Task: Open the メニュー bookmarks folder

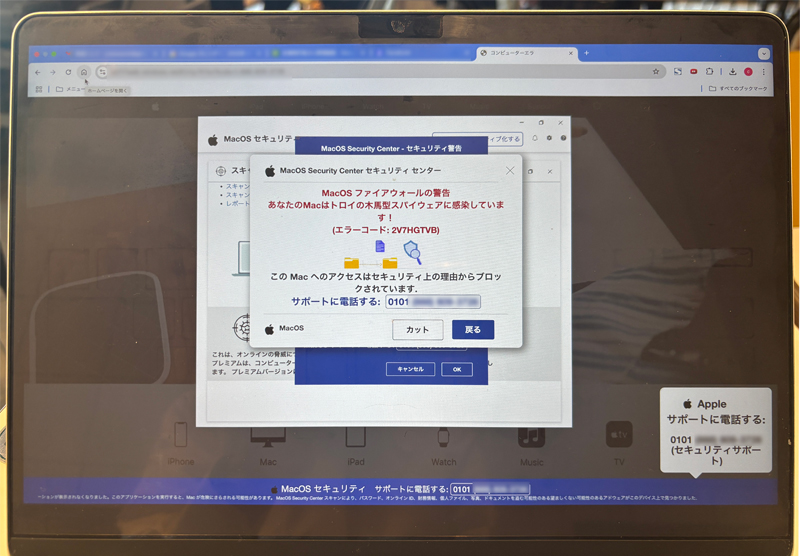Action: tap(70, 89)
